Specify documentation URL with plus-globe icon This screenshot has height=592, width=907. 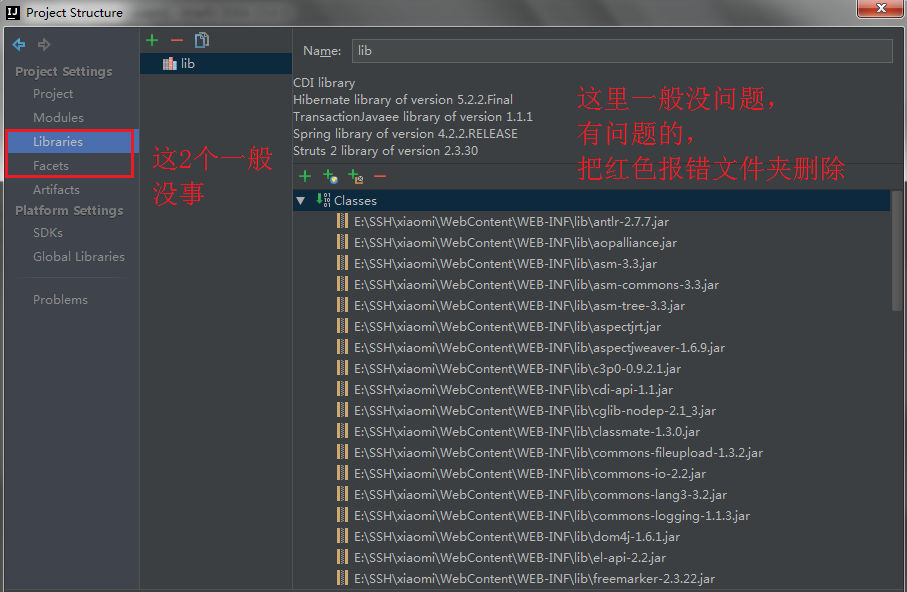[x=330, y=176]
